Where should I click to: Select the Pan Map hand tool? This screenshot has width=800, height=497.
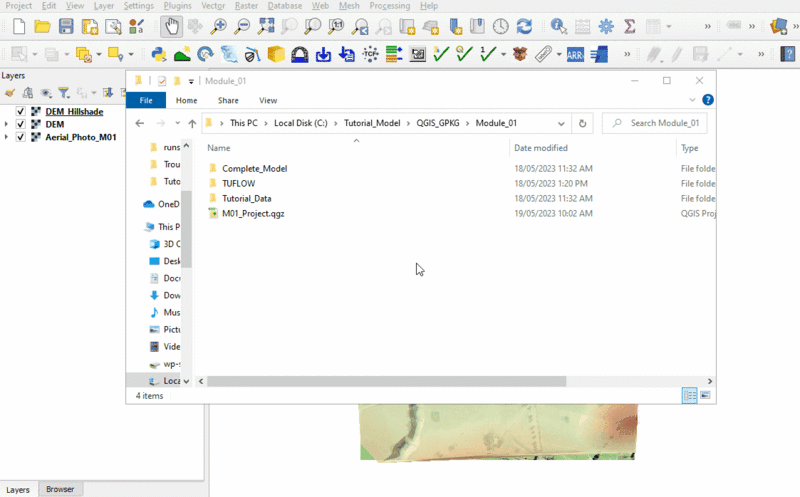(x=171, y=26)
